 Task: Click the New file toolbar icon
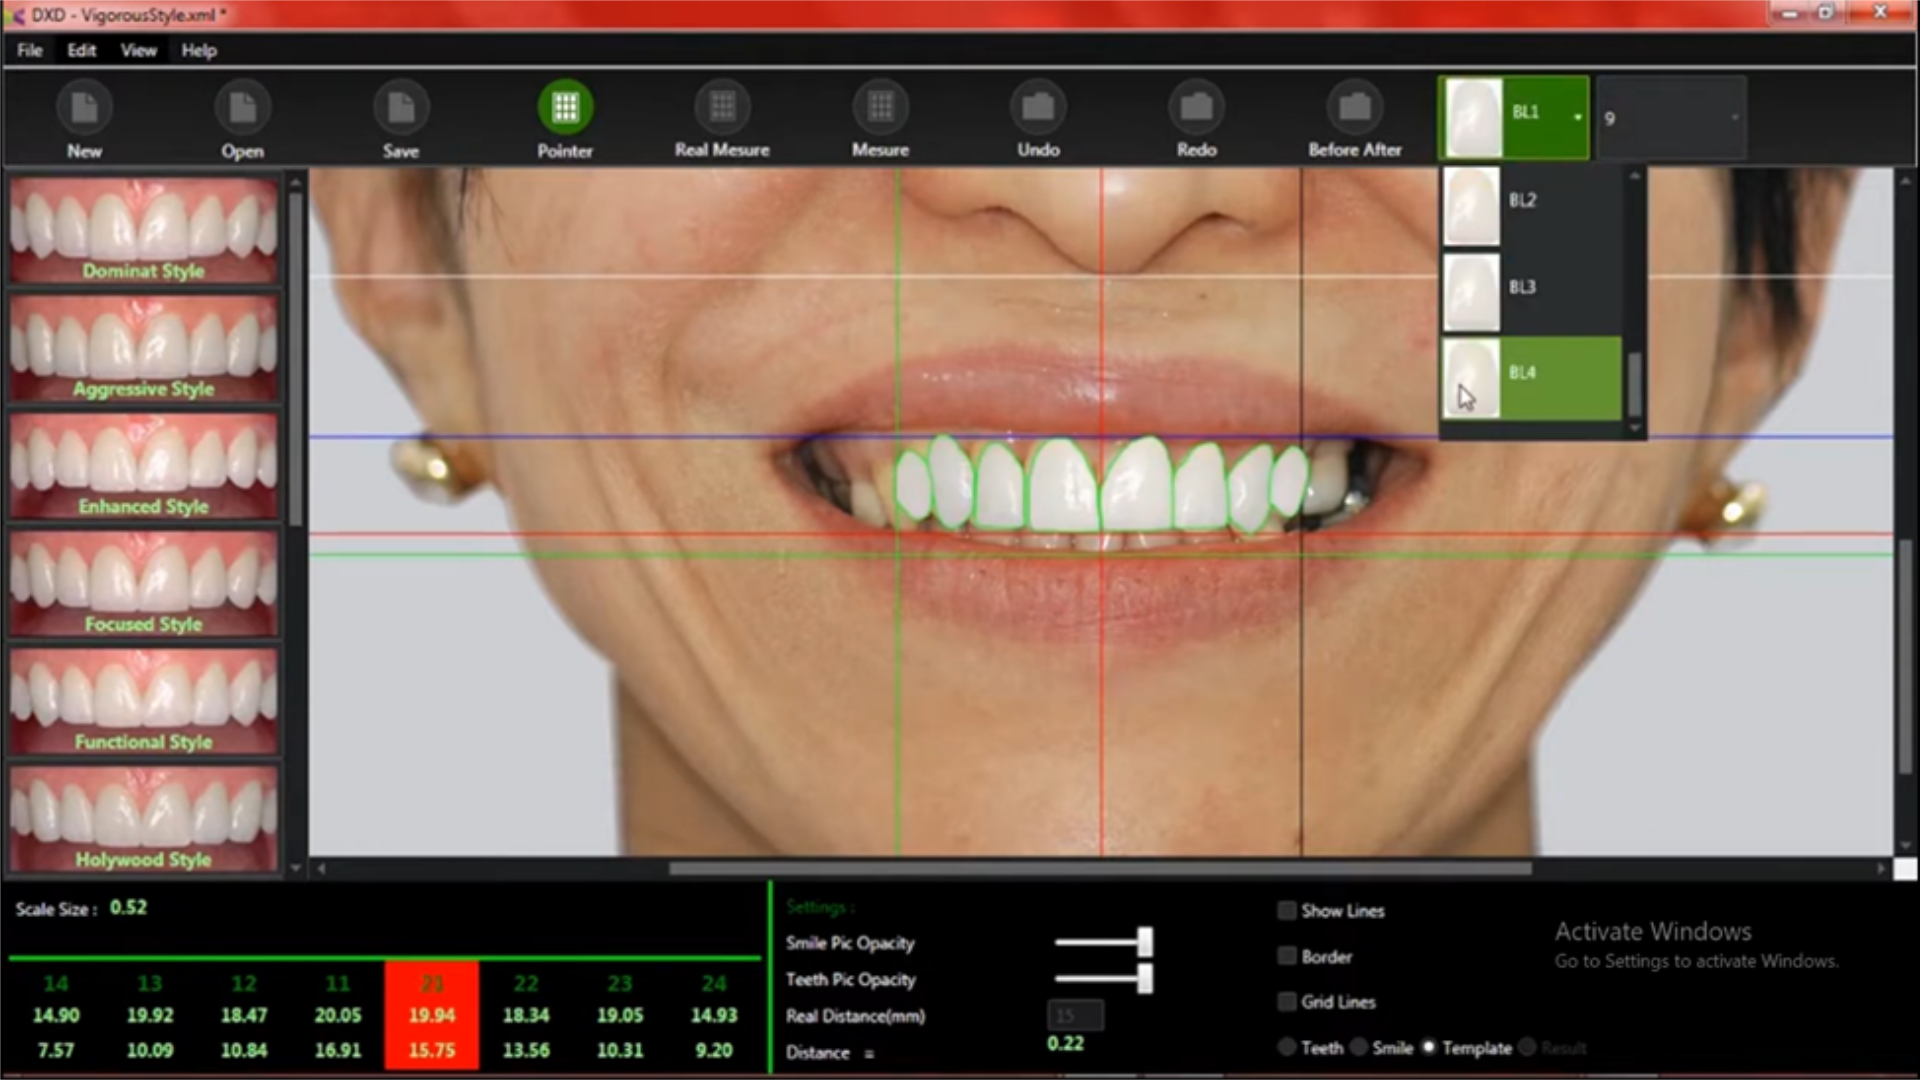84,108
